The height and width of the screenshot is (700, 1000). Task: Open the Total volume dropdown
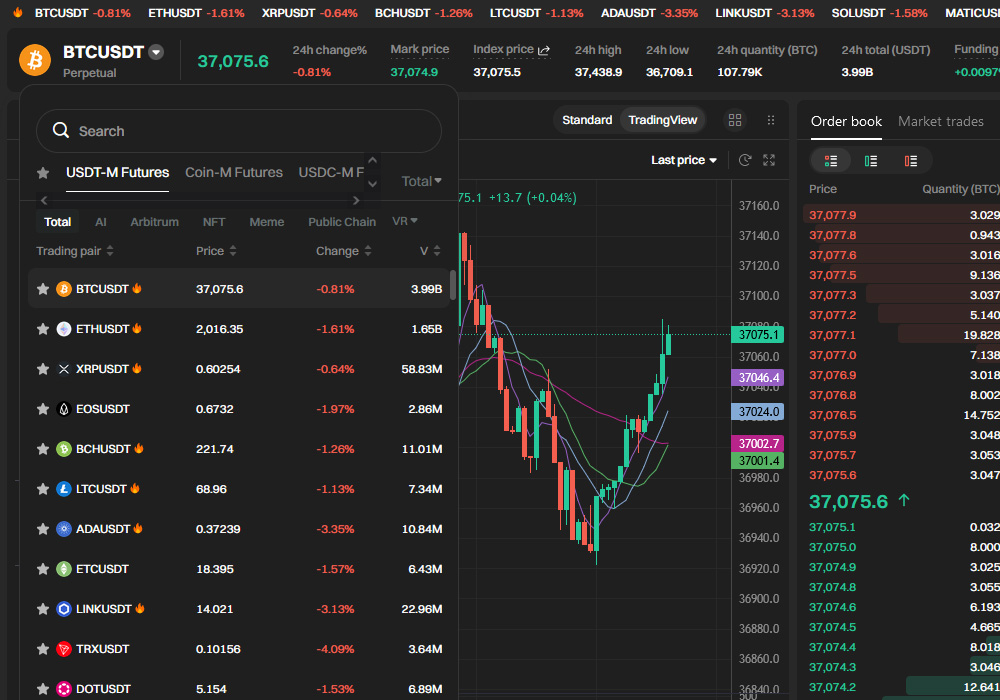[x=422, y=181]
